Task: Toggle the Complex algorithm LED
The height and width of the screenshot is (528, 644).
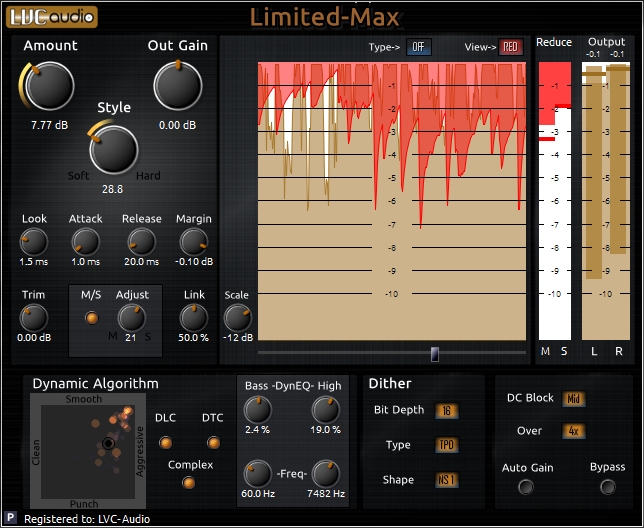Action: tap(190, 483)
